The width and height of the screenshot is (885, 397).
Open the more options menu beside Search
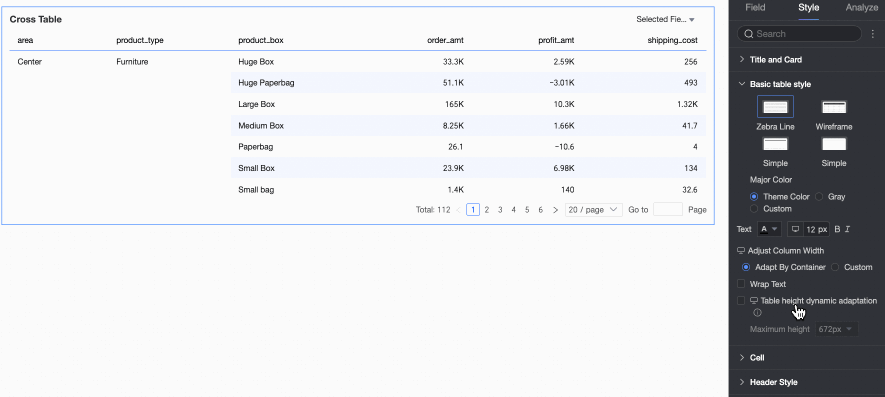(873, 34)
